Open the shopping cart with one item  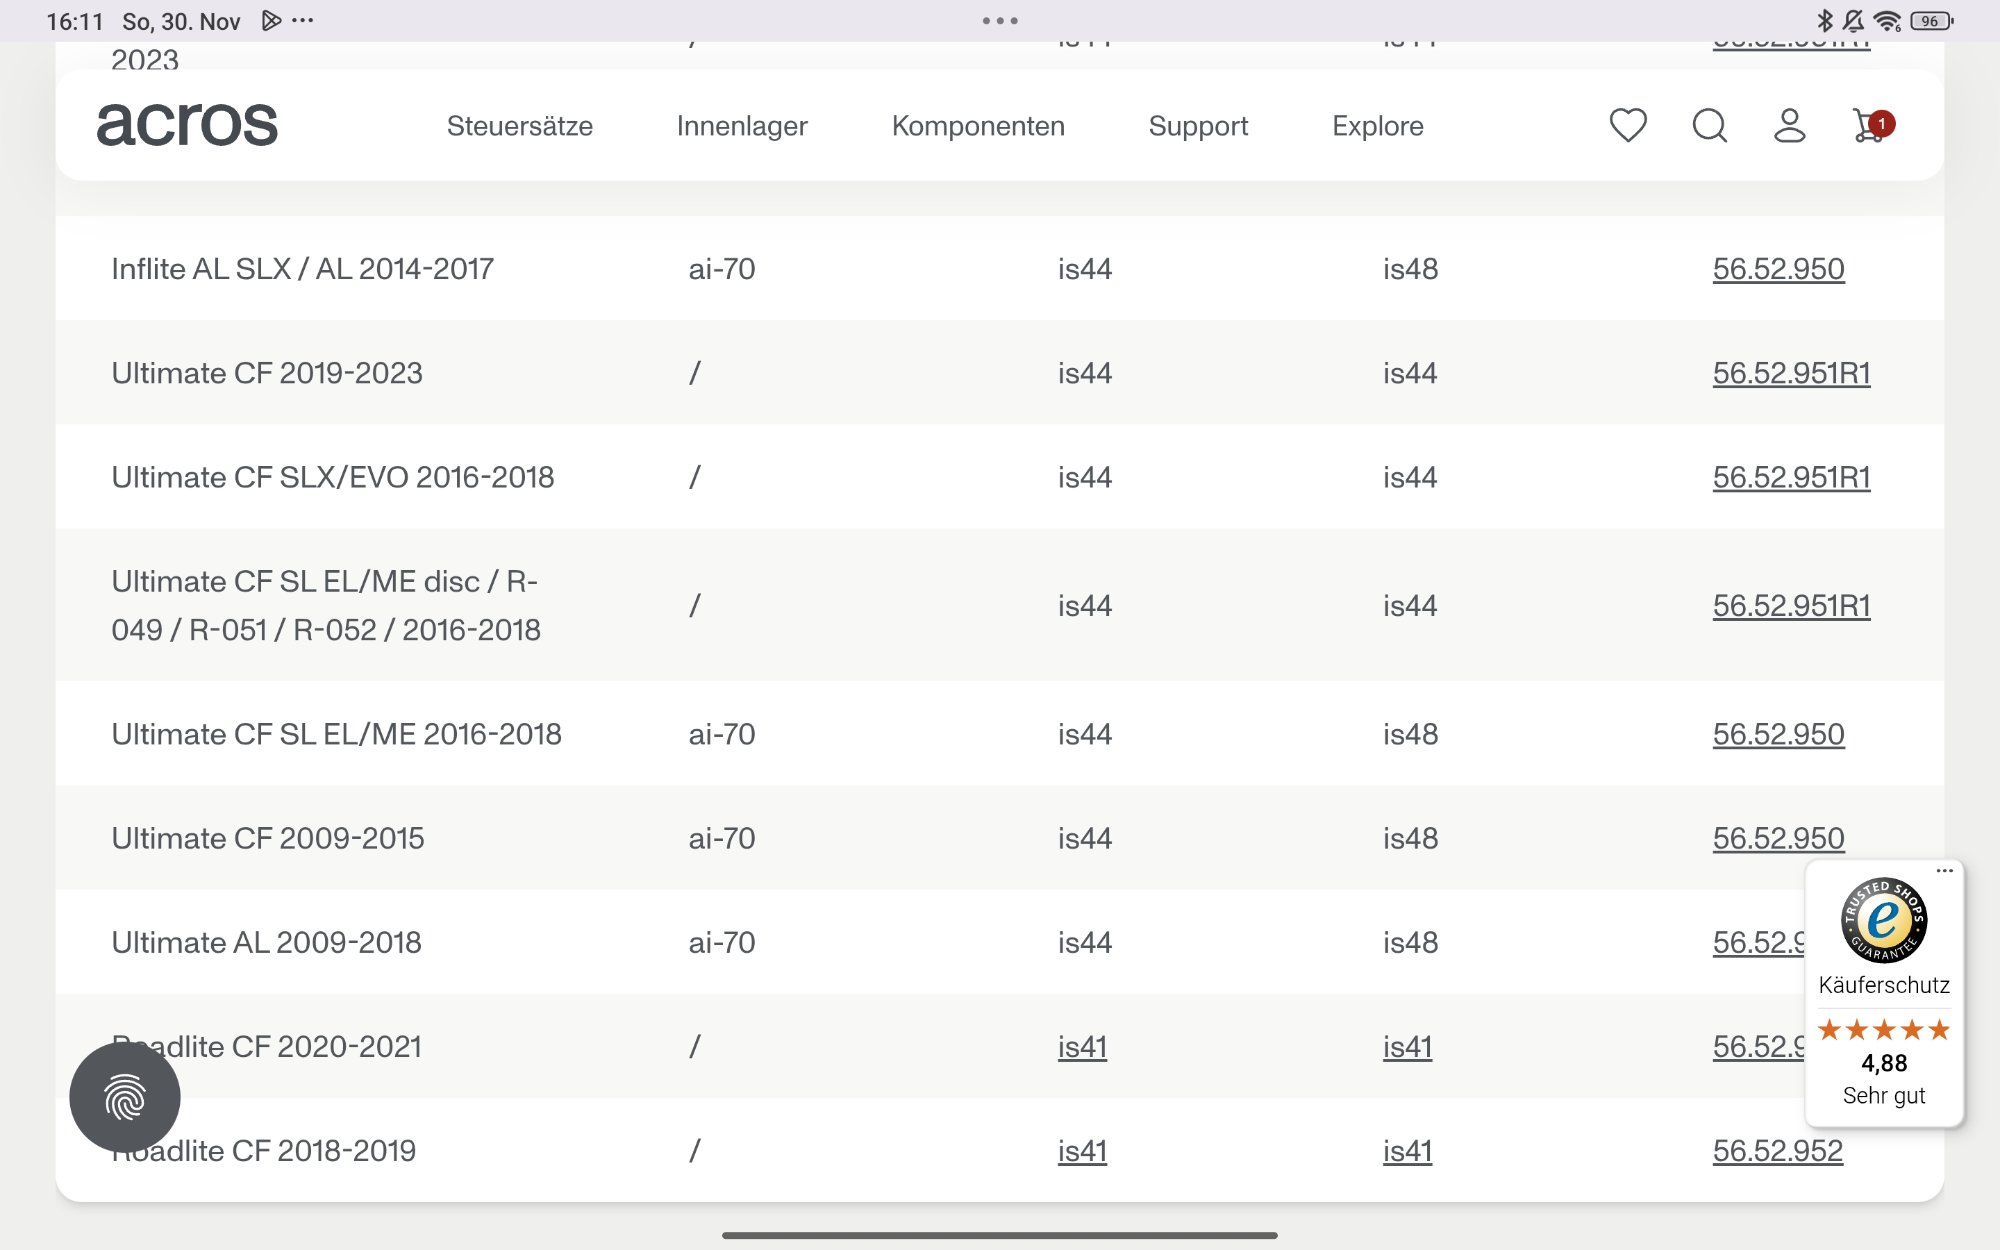pos(1868,126)
